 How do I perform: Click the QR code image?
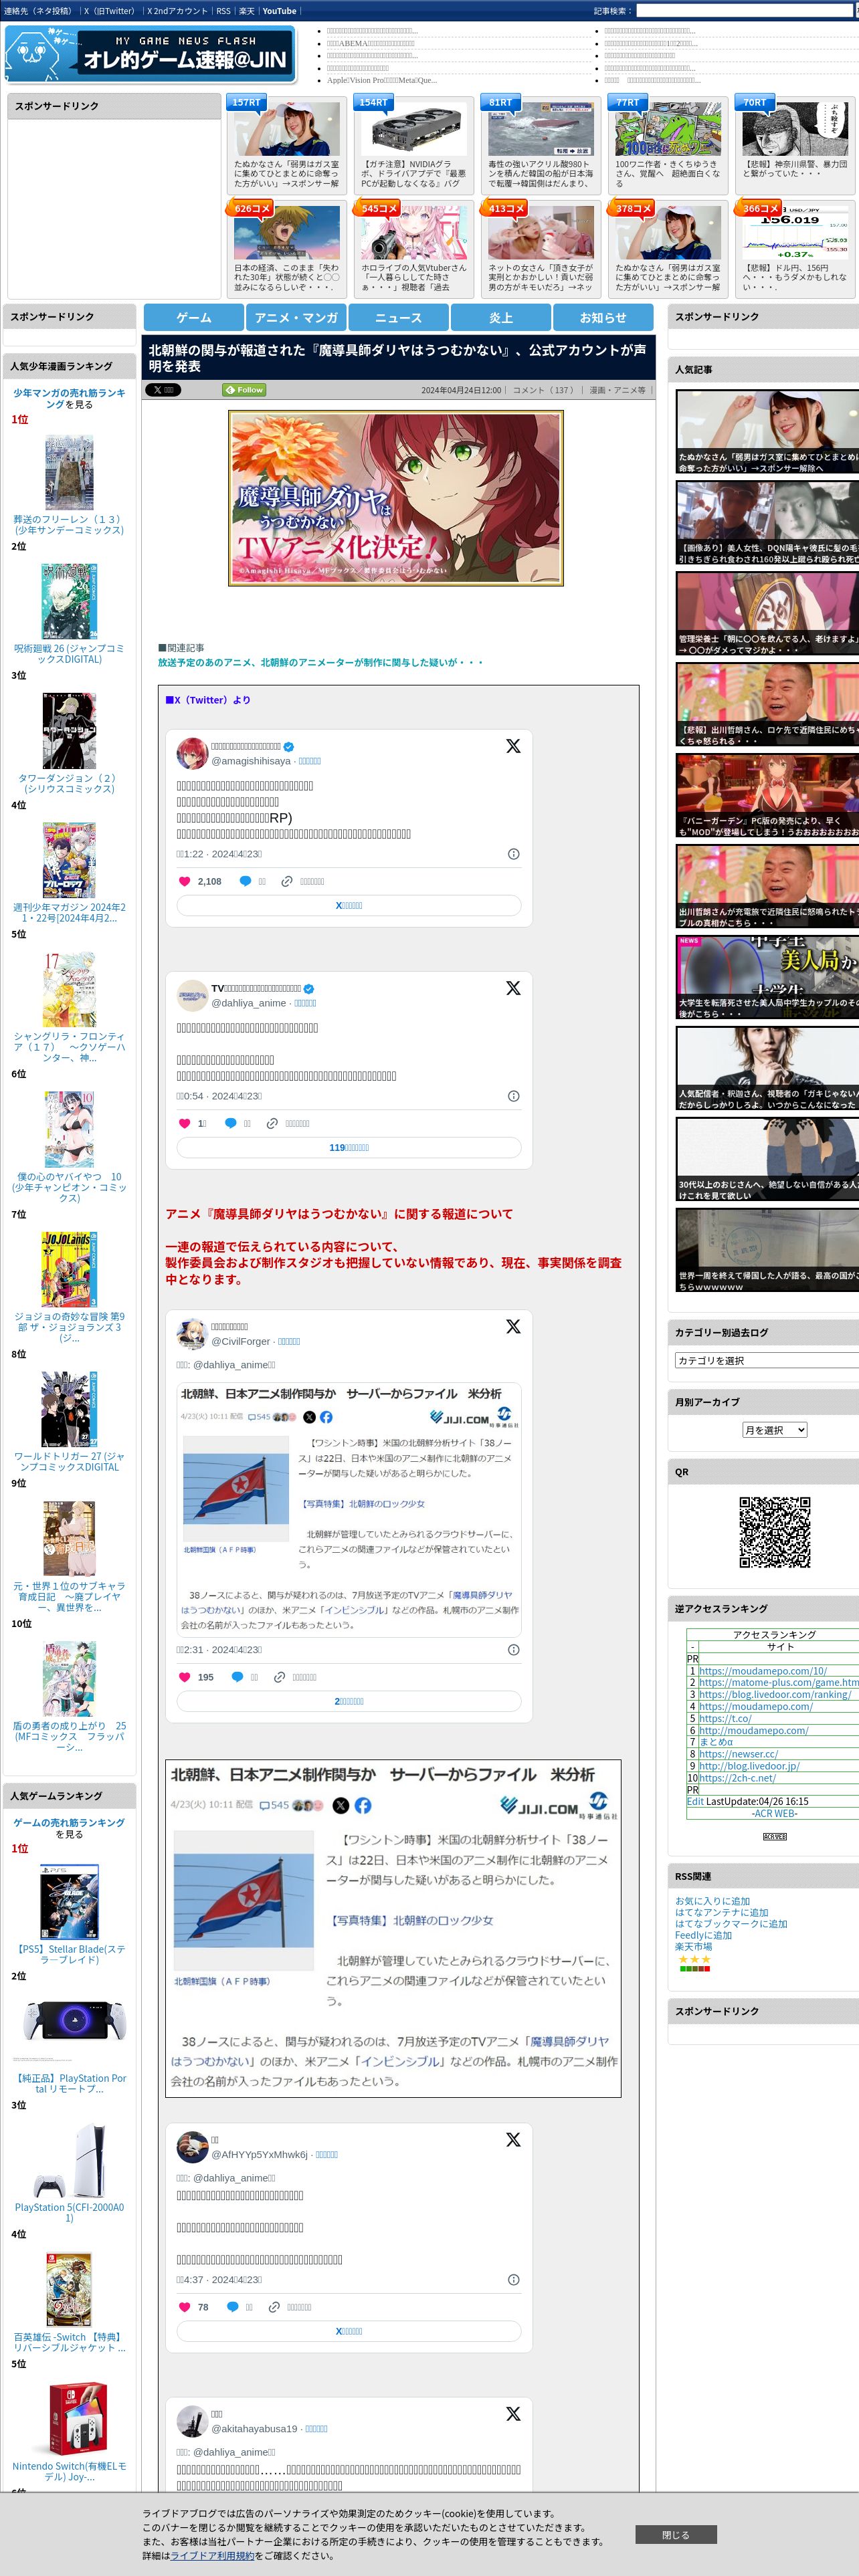coord(774,1531)
